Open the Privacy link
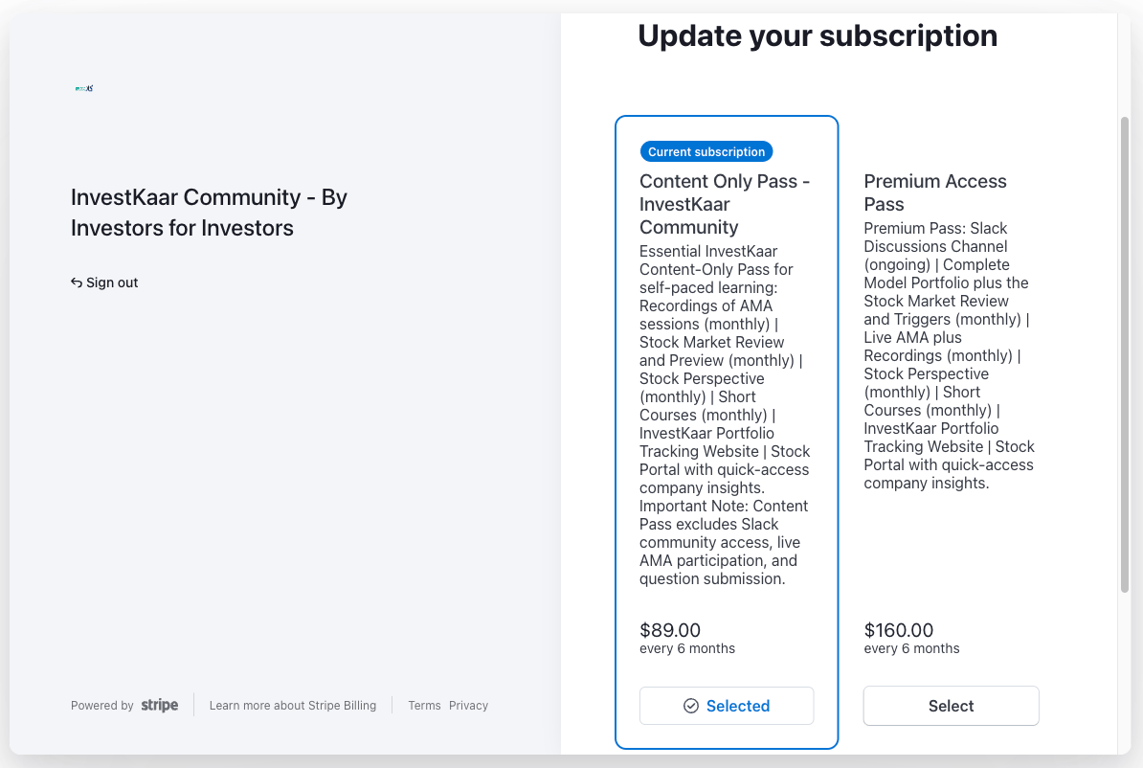1143x768 pixels. (468, 706)
